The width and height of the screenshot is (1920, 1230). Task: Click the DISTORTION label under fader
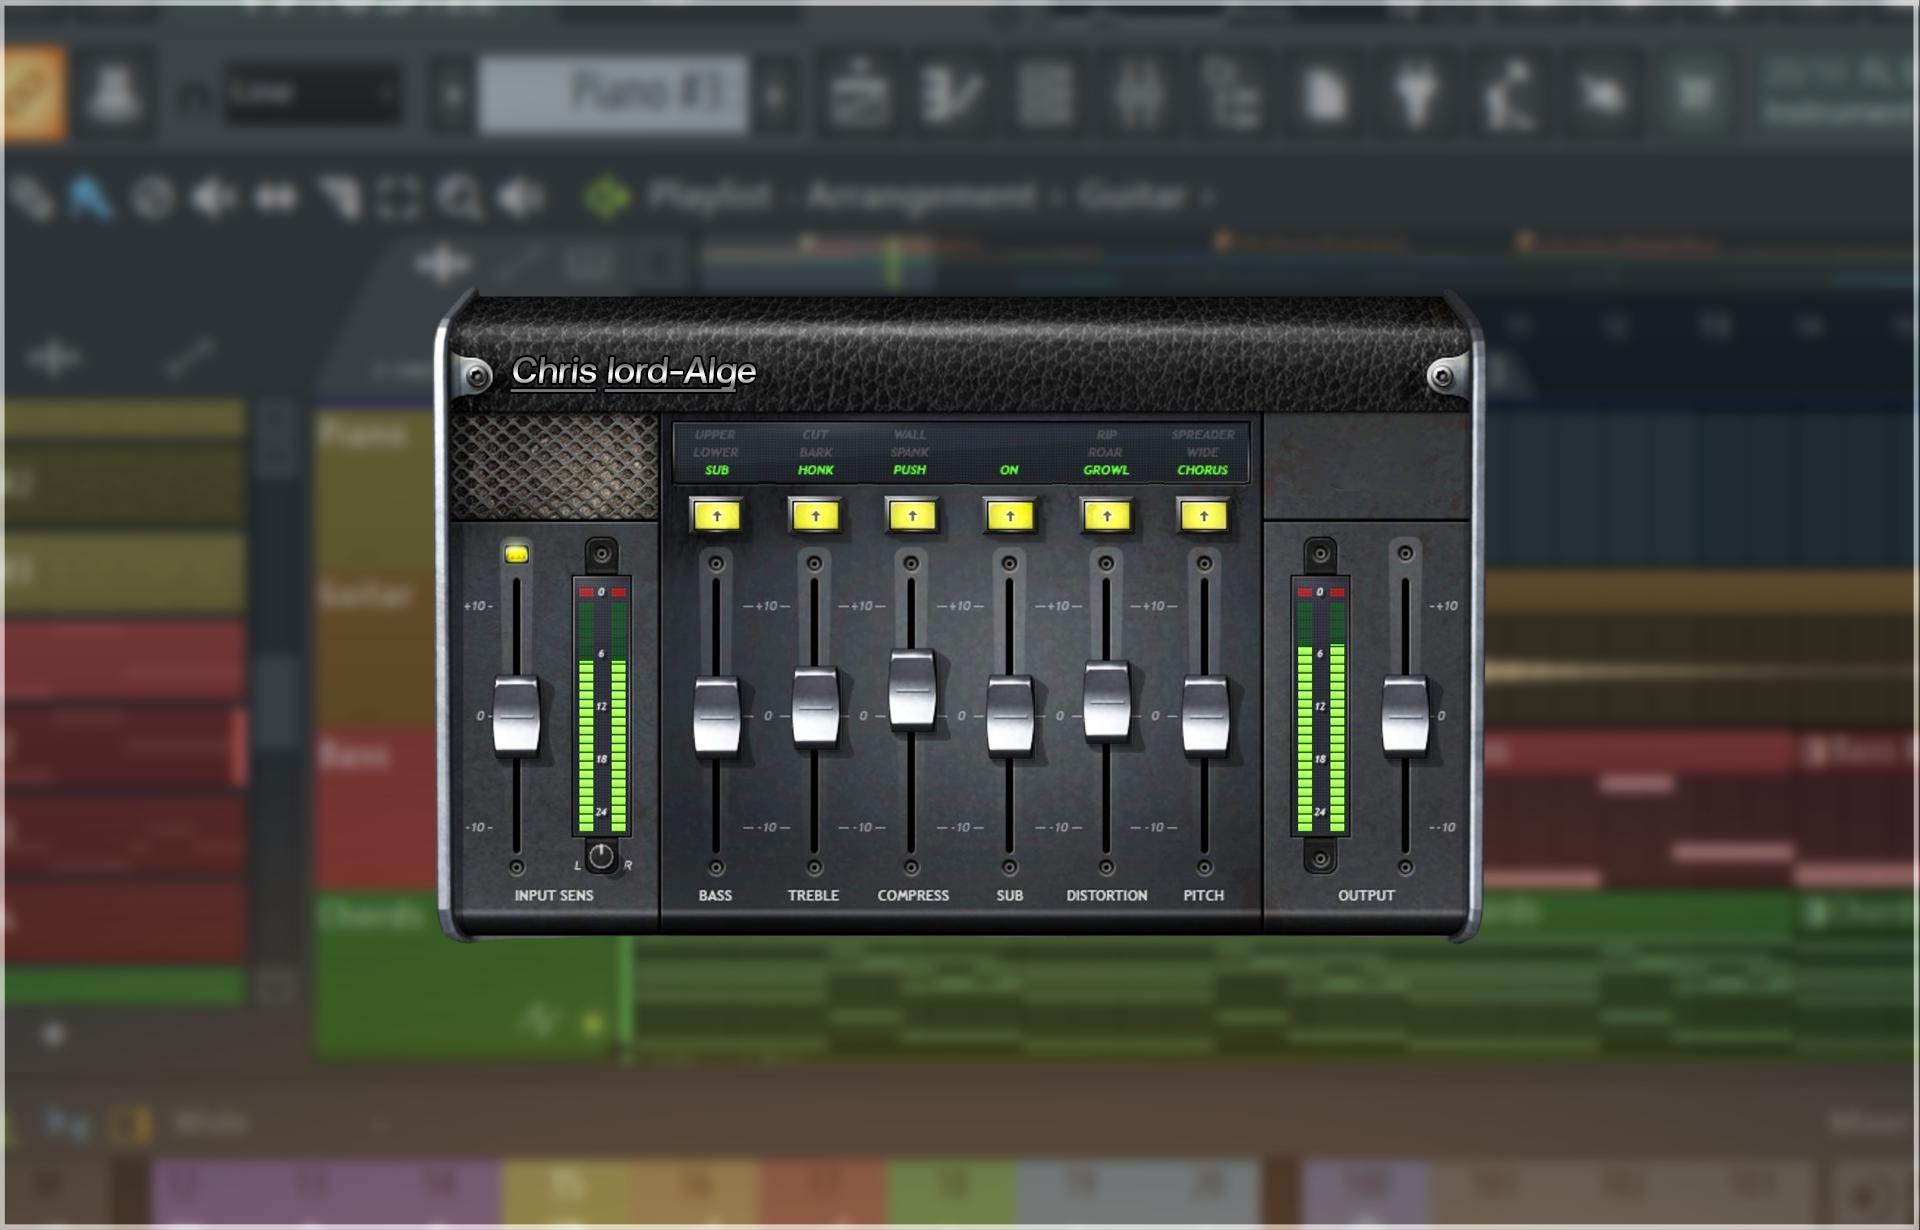tap(1107, 896)
